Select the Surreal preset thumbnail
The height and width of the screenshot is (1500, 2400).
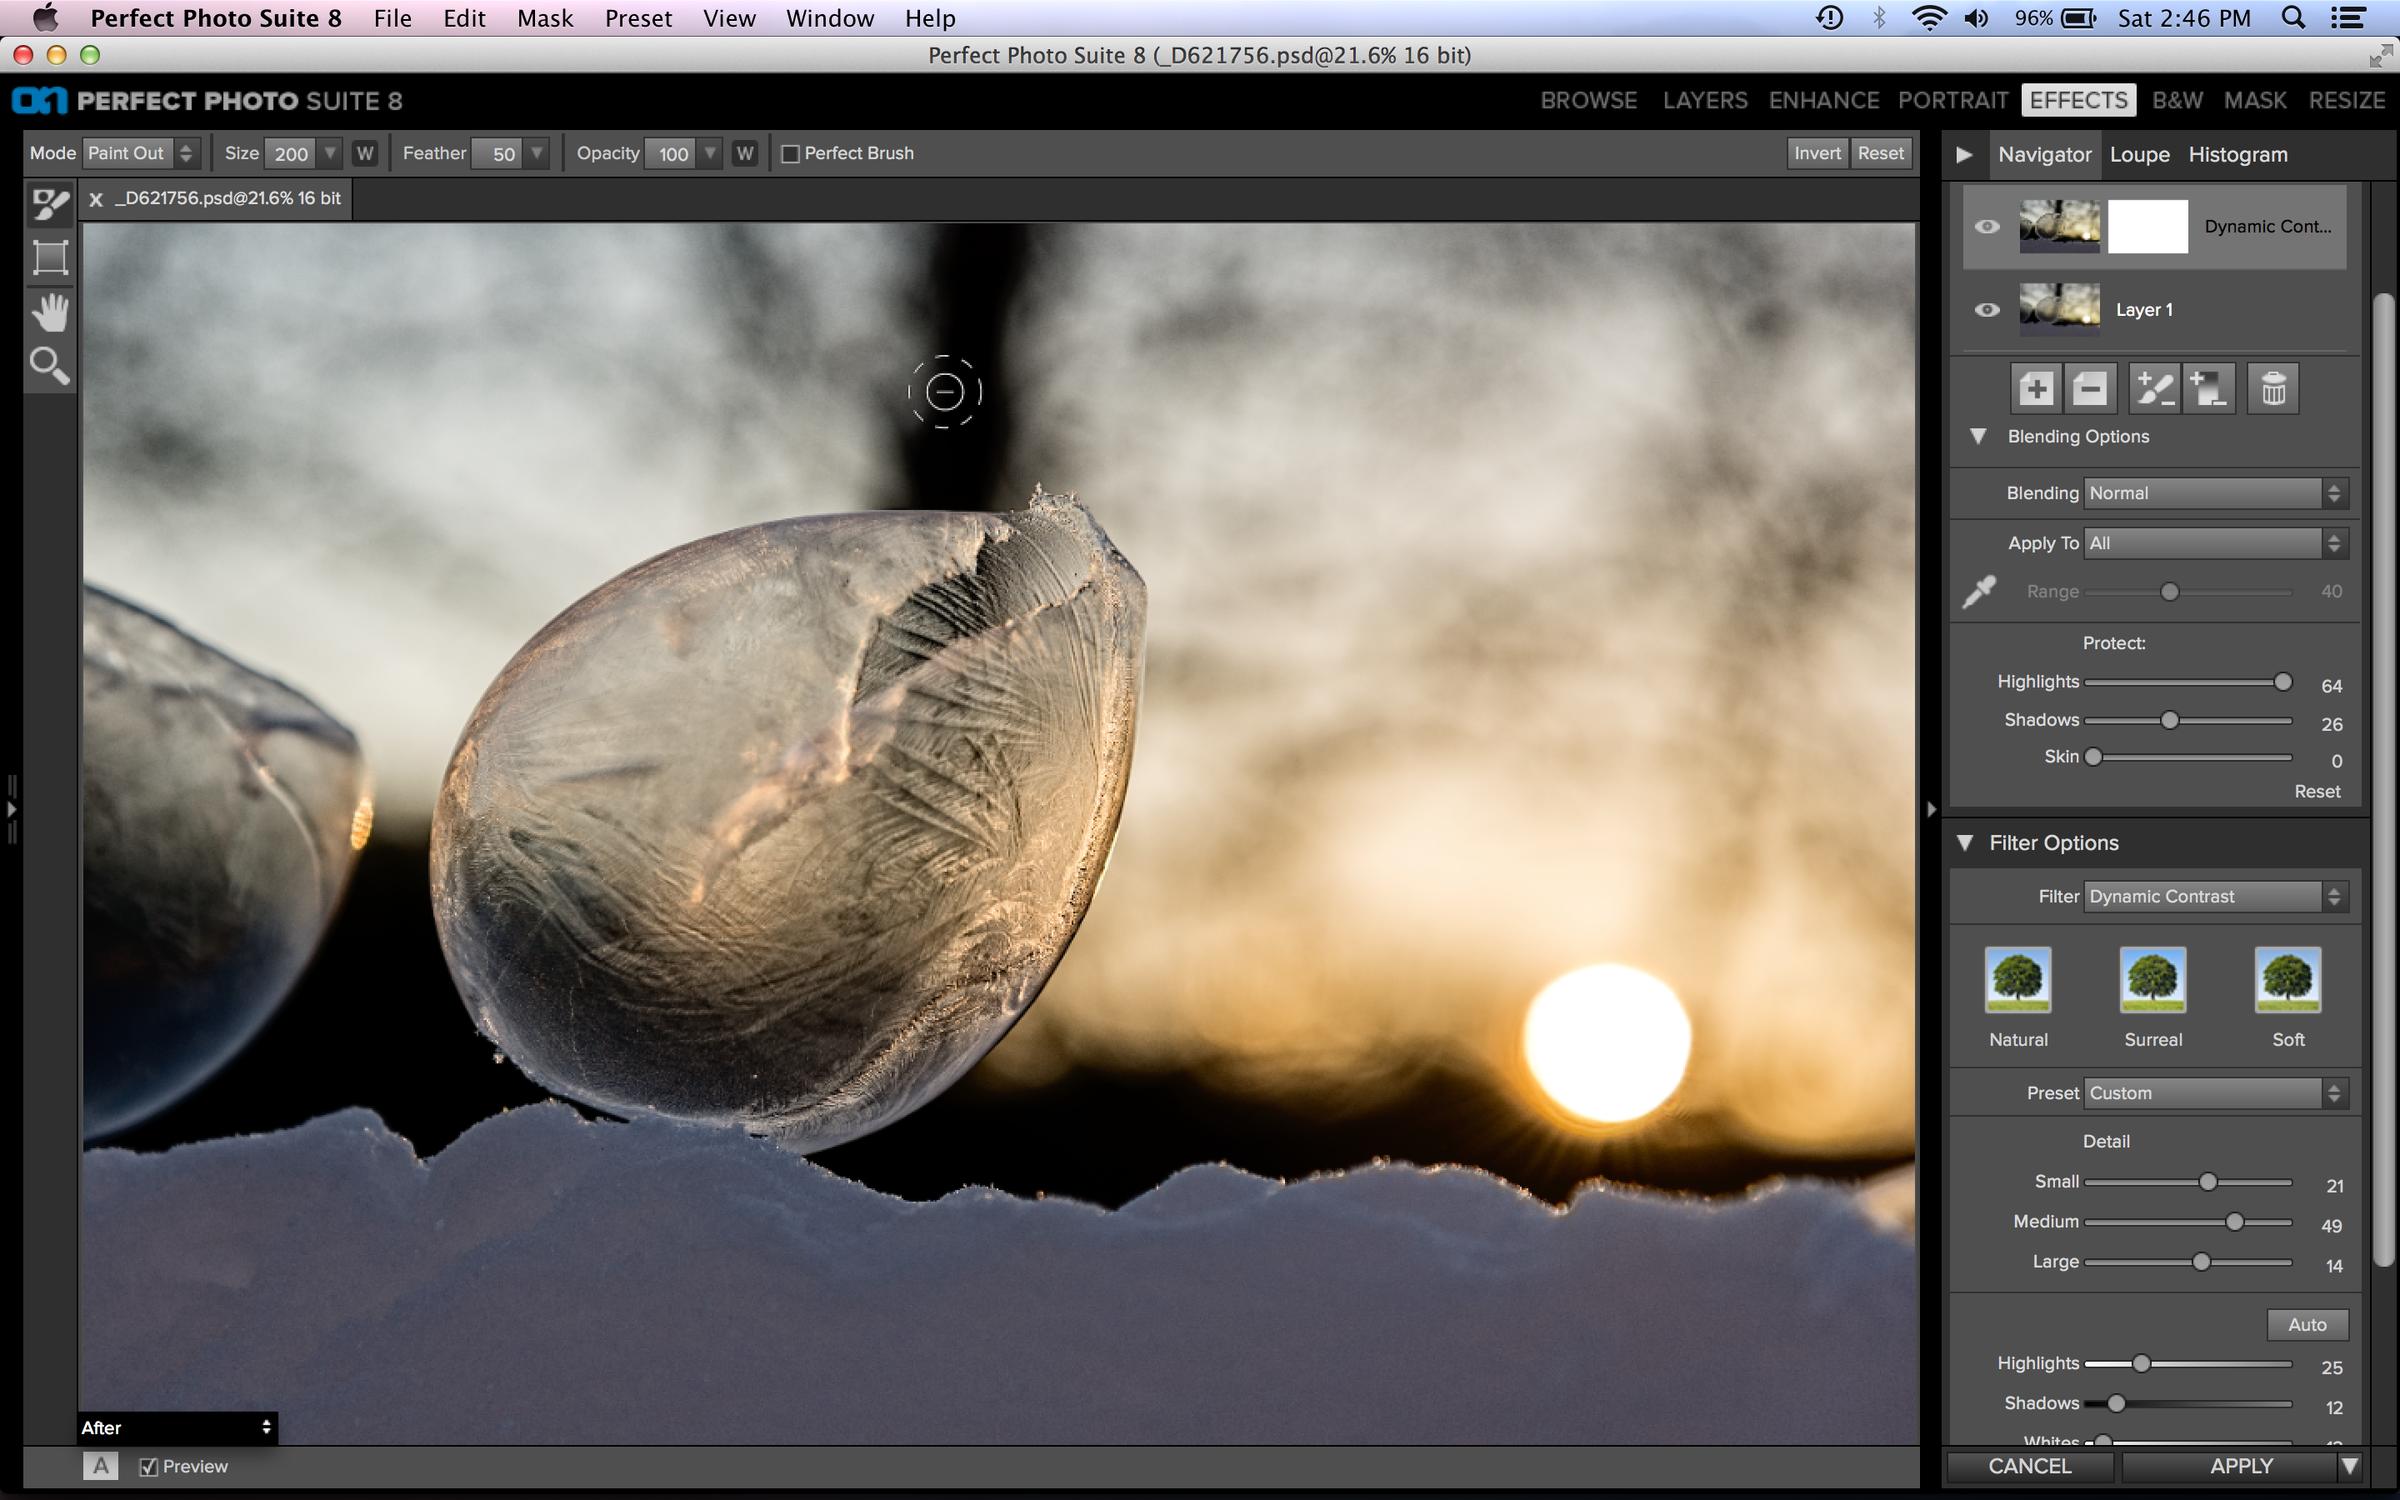(2153, 981)
